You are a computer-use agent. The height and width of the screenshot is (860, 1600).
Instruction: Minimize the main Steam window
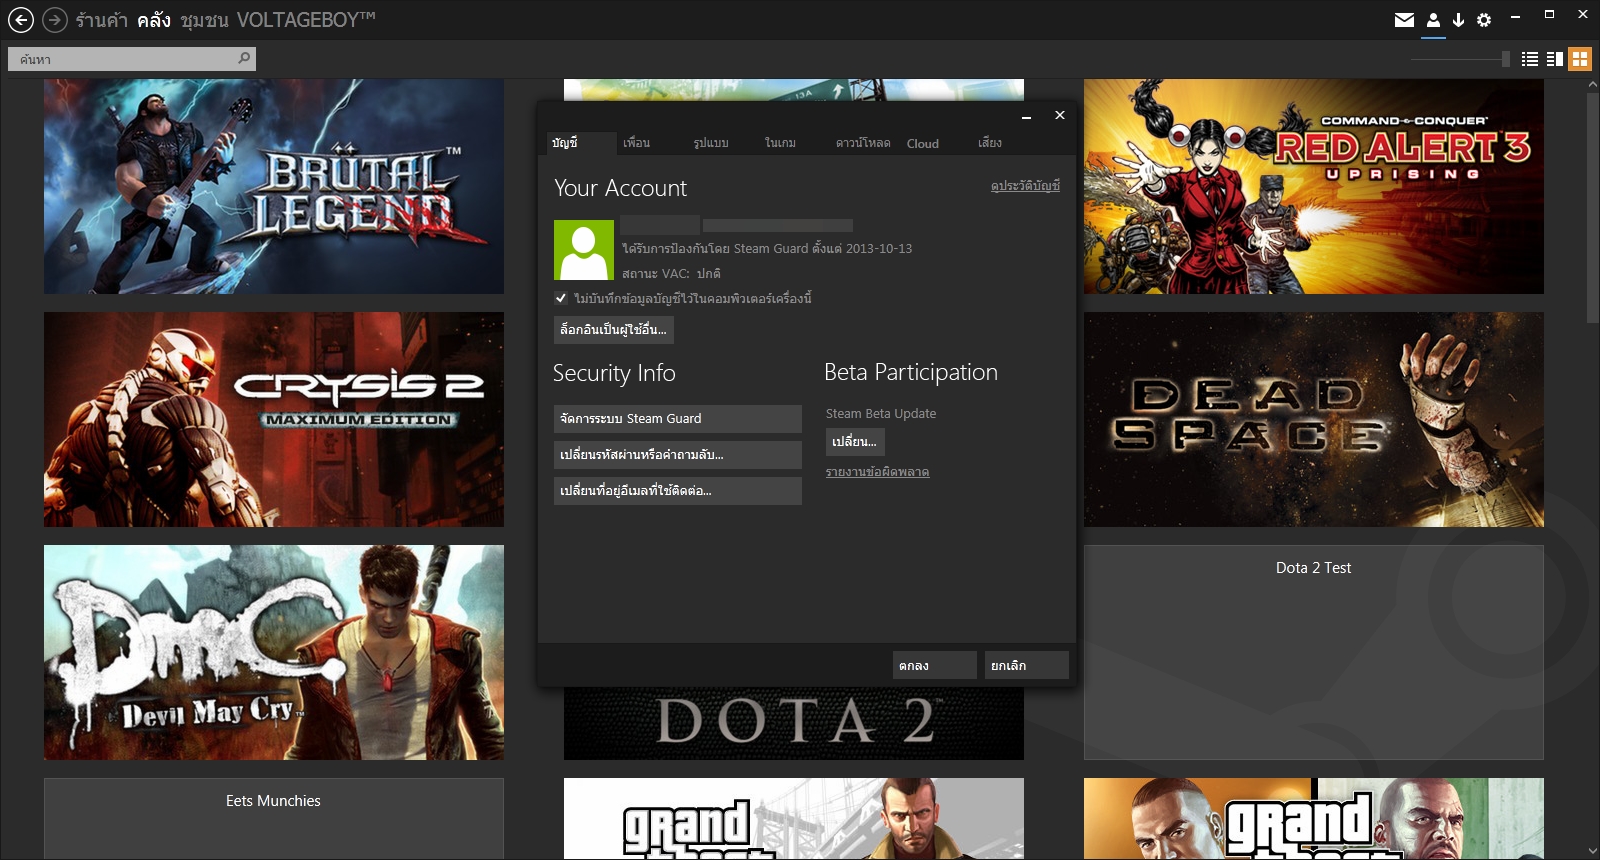point(1515,15)
